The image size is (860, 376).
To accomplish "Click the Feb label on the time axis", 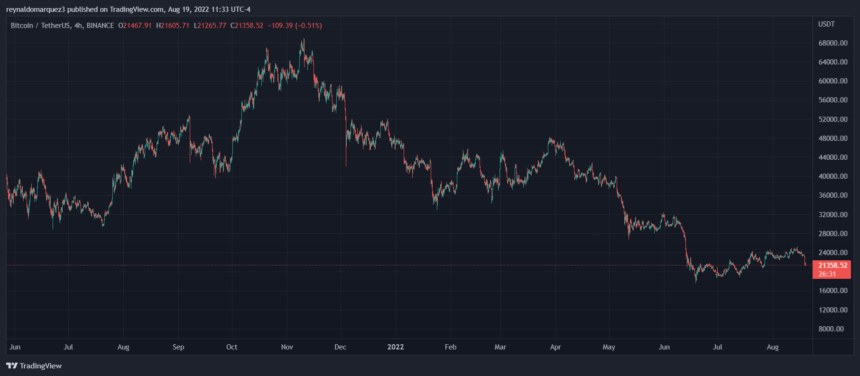I will 450,347.
